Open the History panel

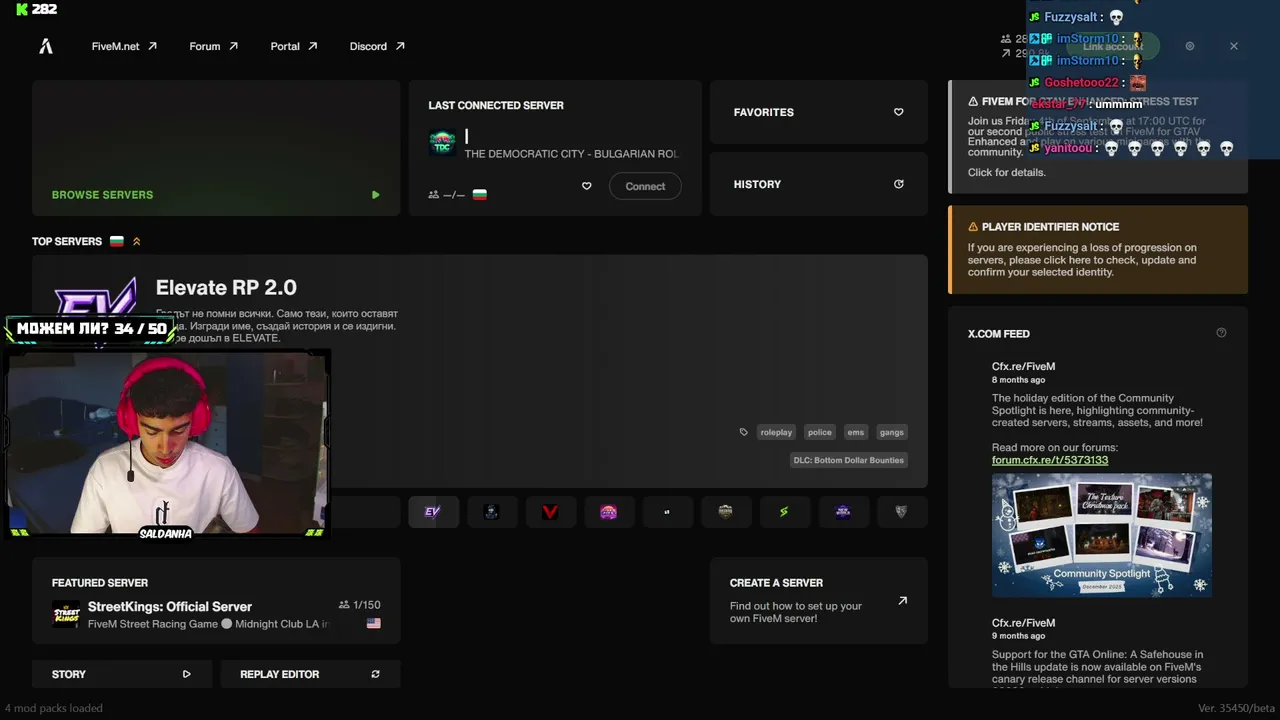pyautogui.click(x=819, y=184)
